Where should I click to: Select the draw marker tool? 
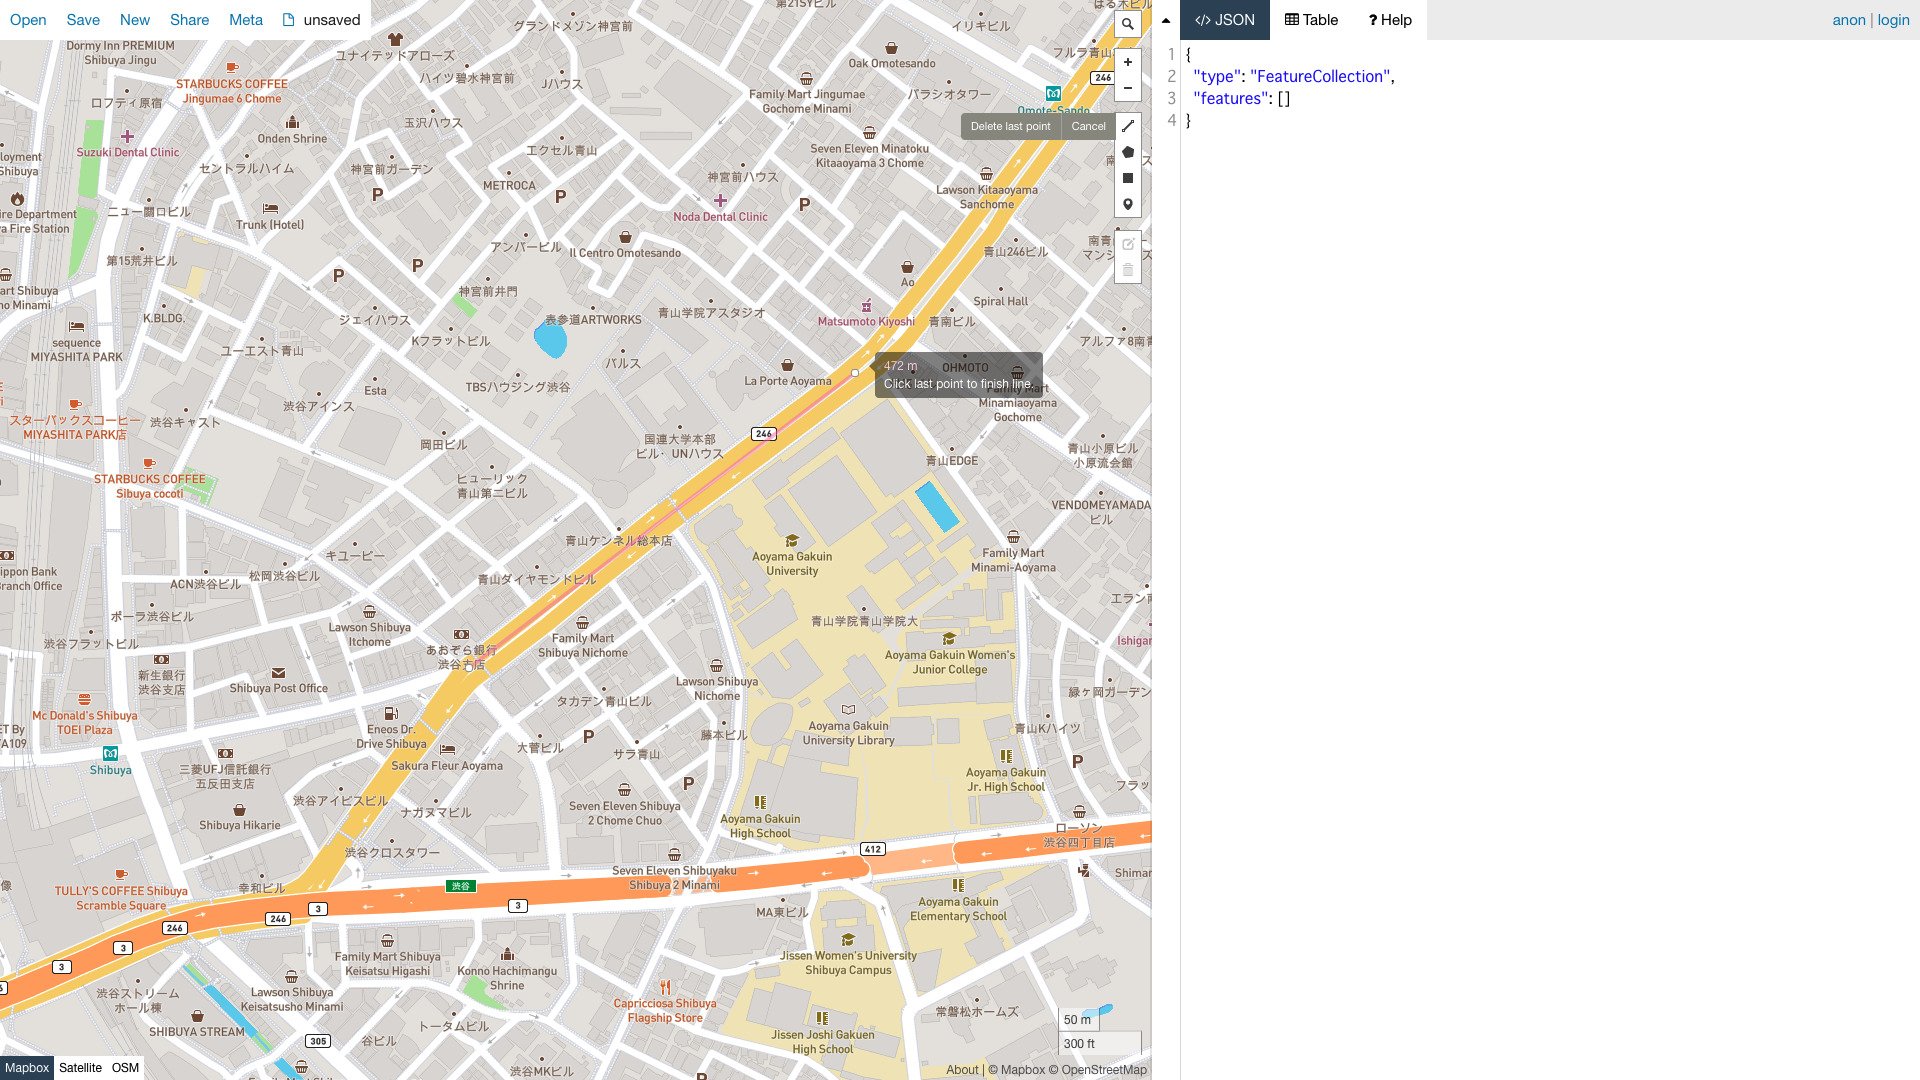[x=1127, y=204]
